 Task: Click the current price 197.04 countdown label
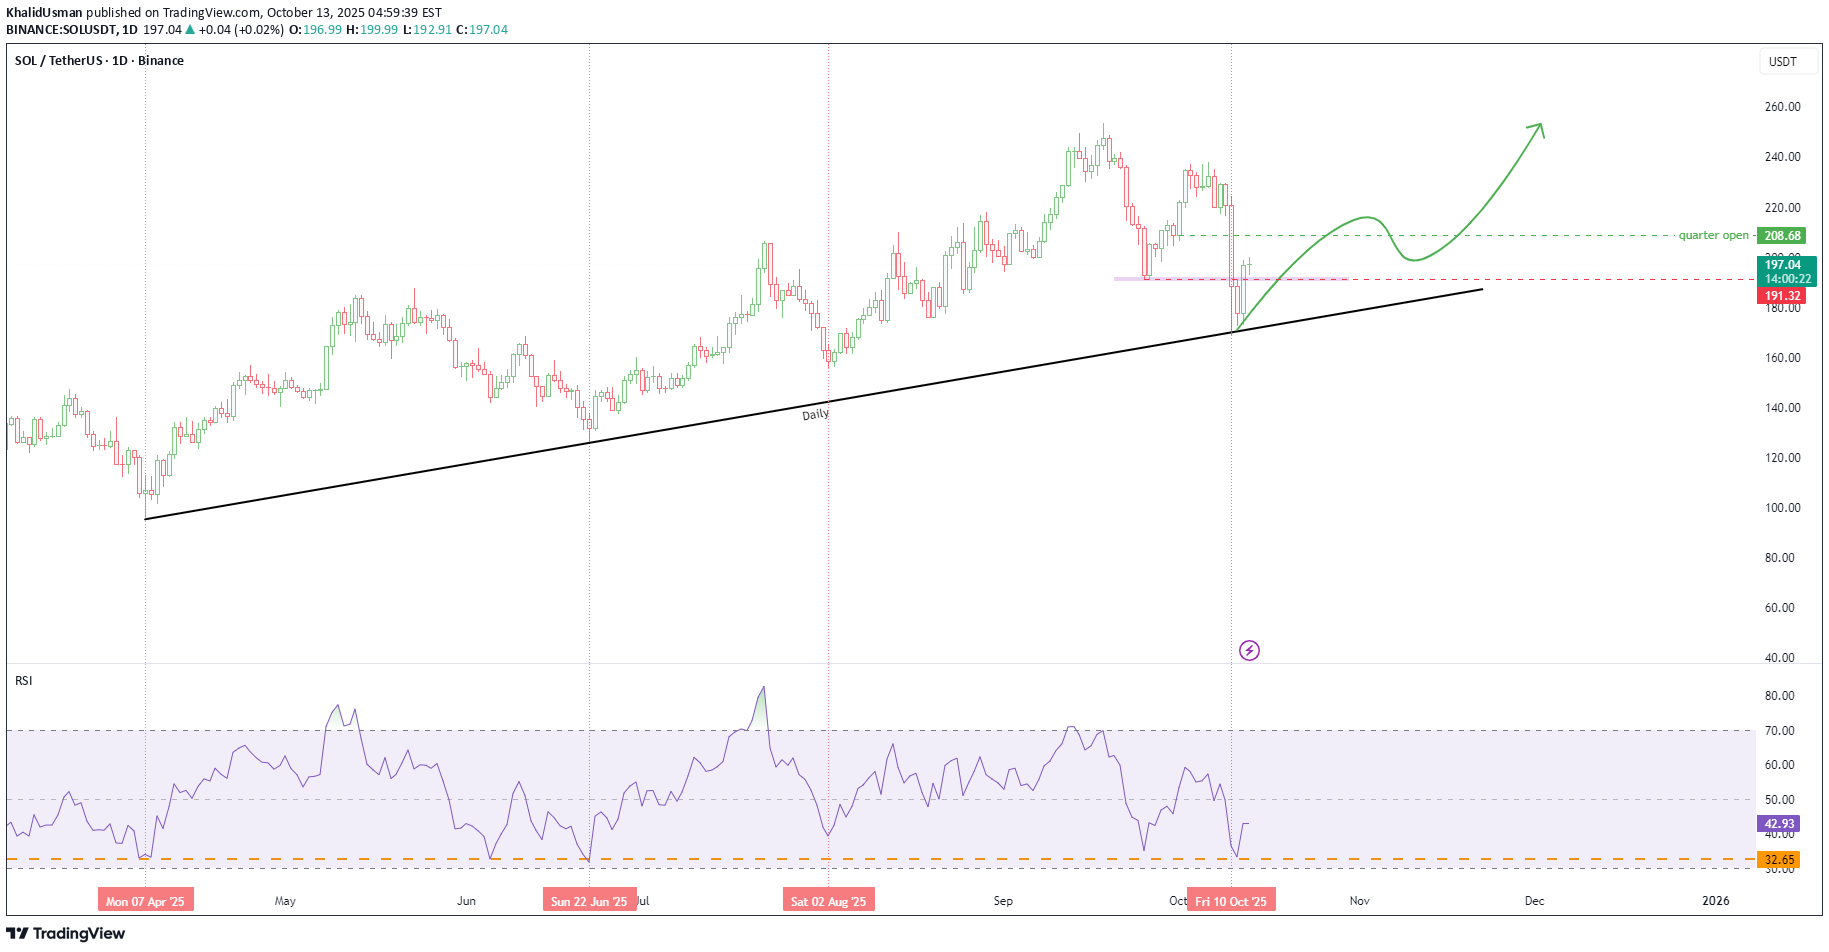[1786, 272]
